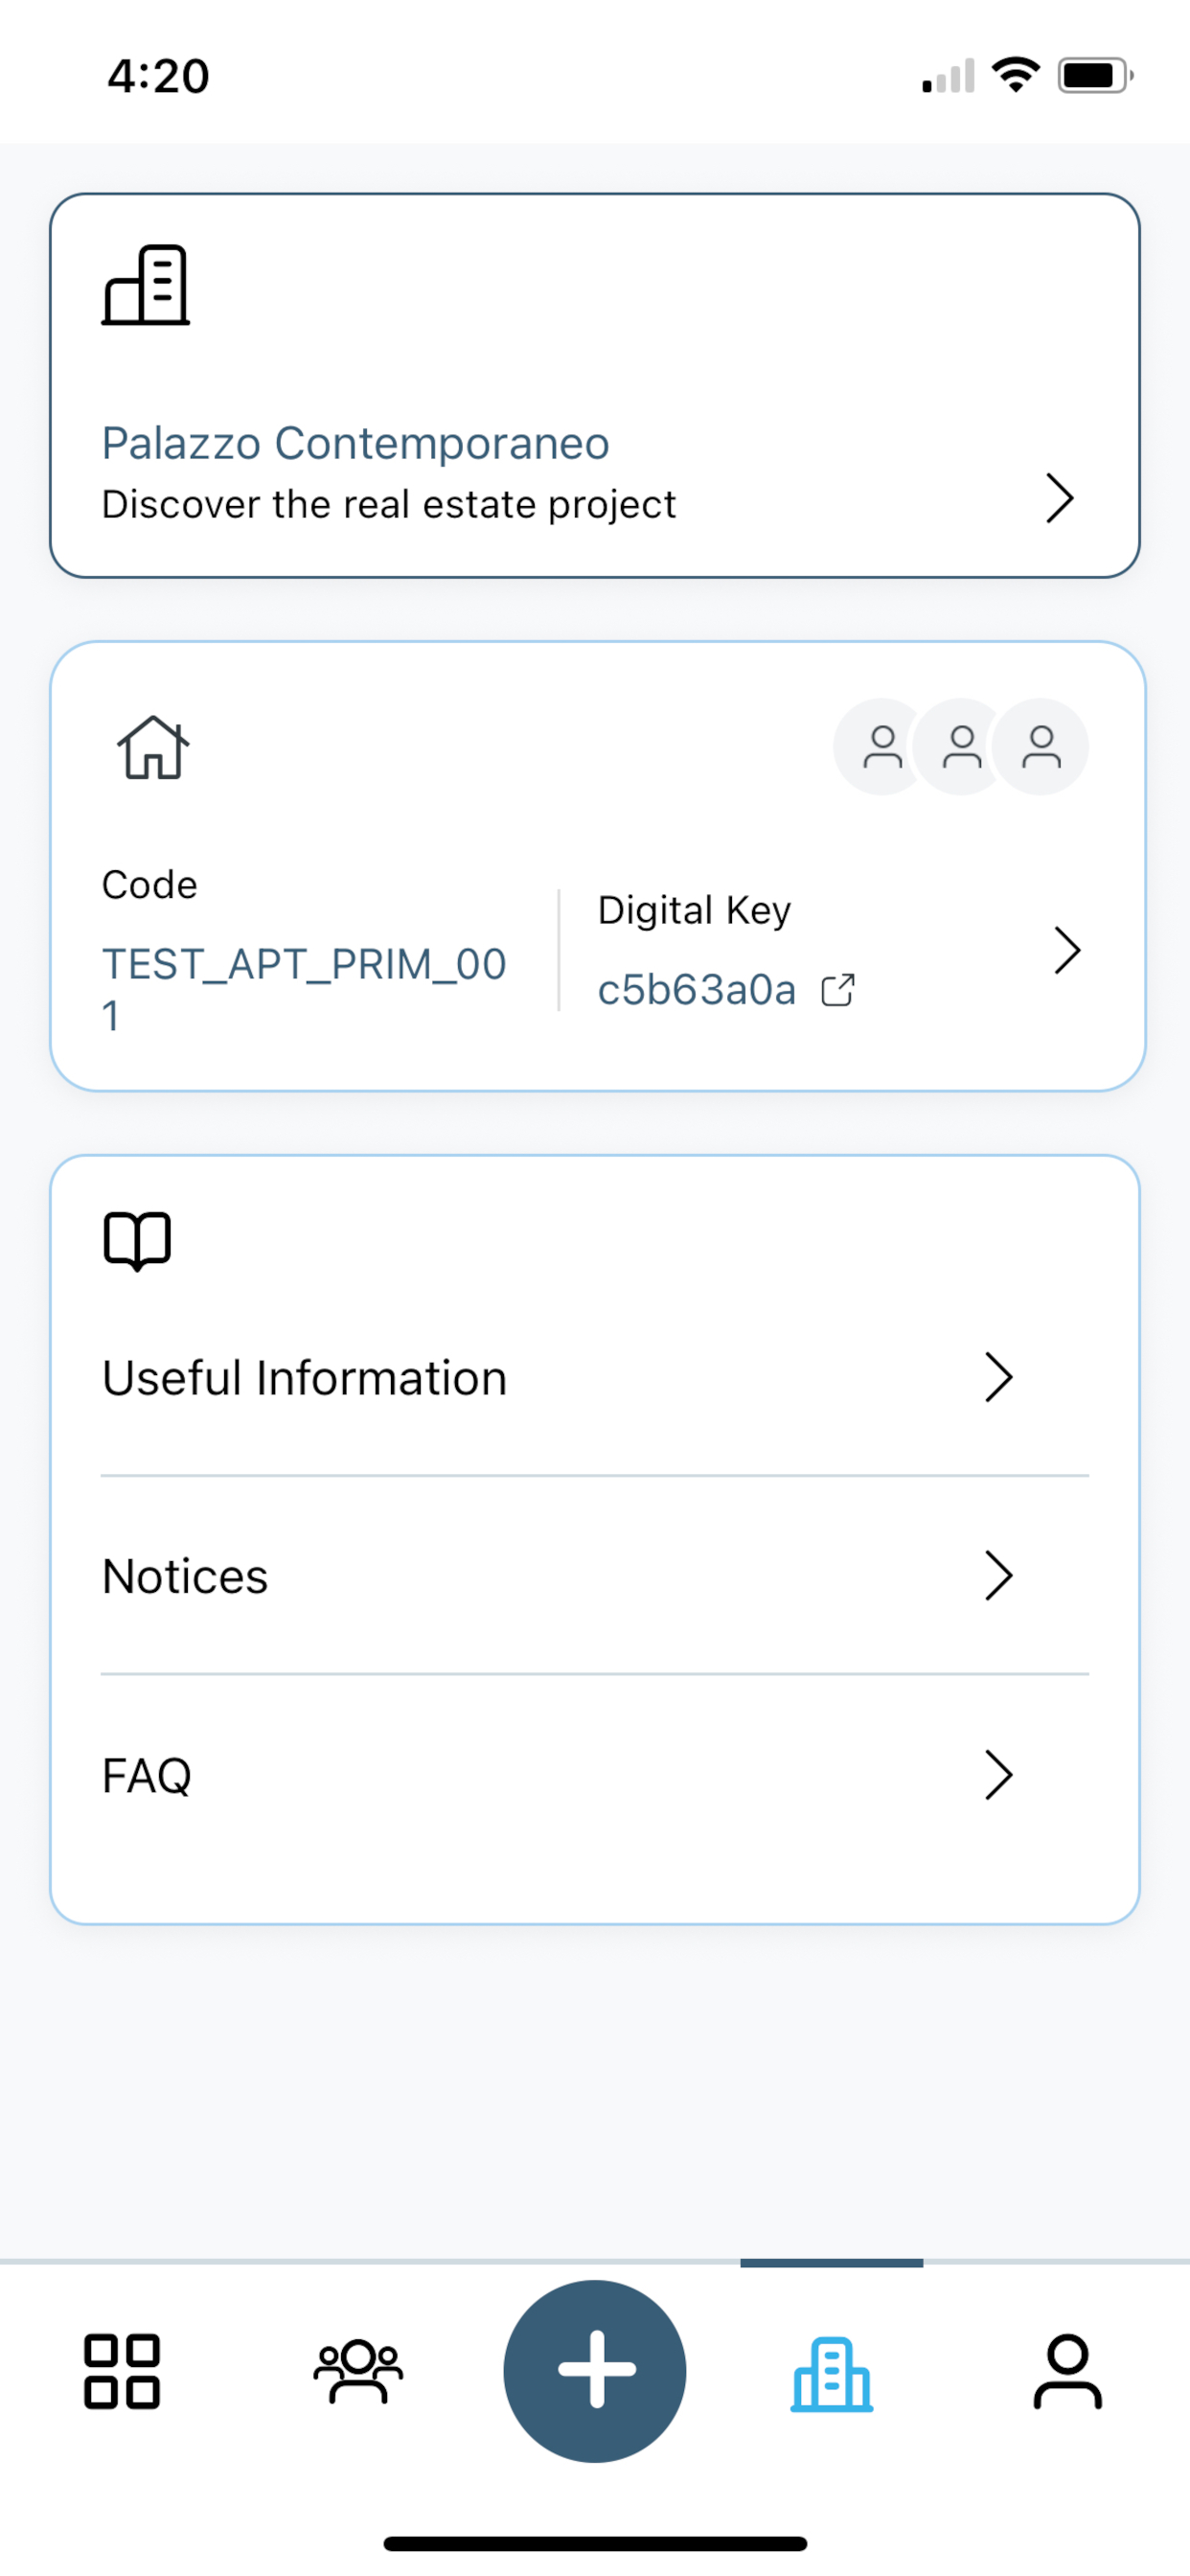Expand the Notices row chevron
1190x2576 pixels.
[x=998, y=1576]
